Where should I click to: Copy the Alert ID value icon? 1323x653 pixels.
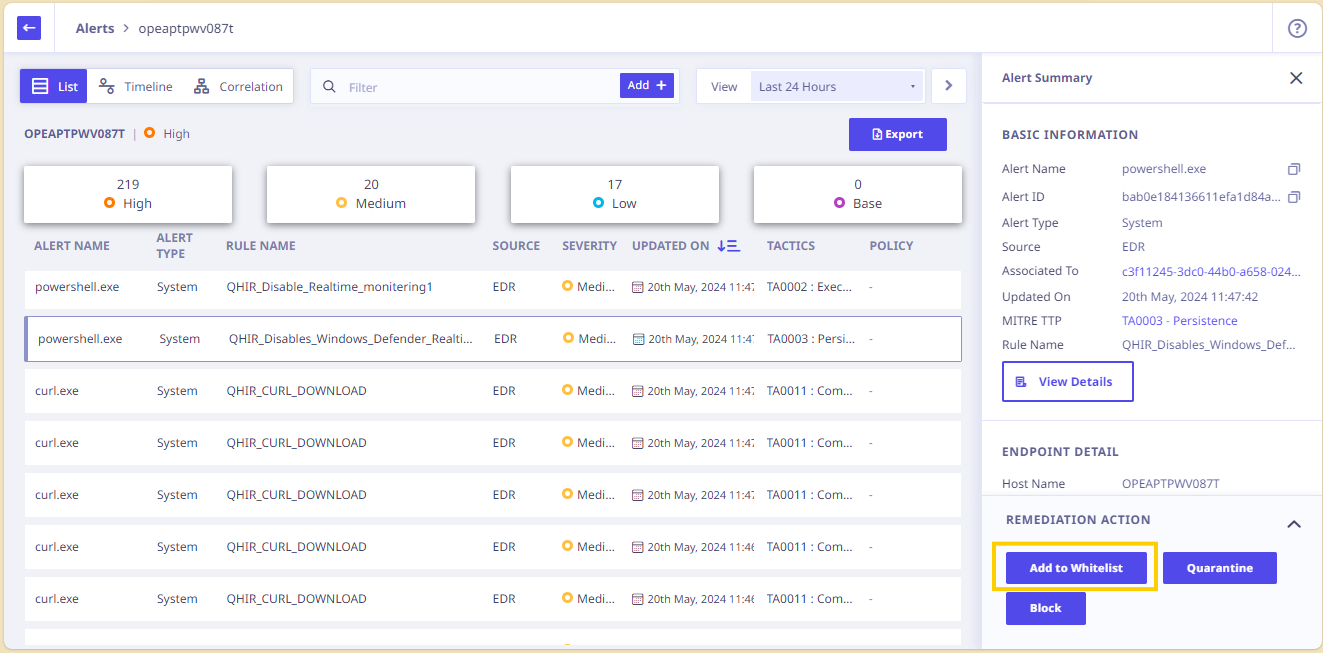click(x=1293, y=197)
